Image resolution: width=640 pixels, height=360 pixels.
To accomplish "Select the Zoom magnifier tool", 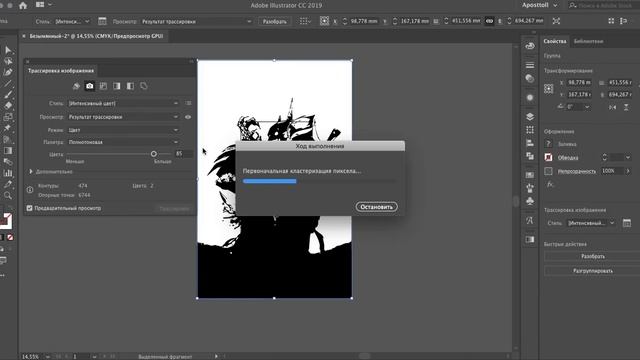I will click(x=8, y=196).
